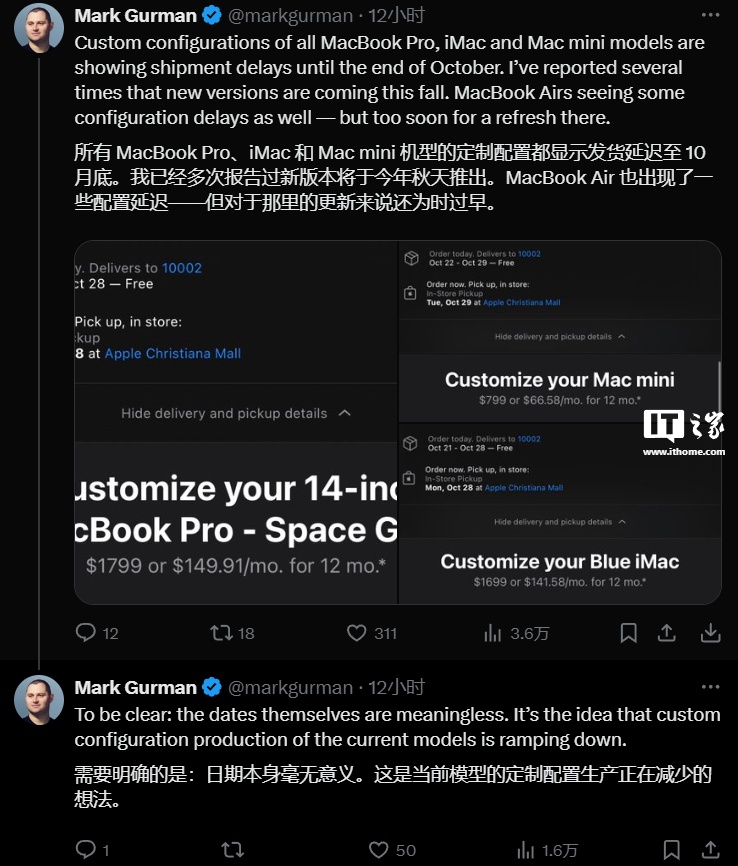The height and width of the screenshot is (866, 738).
Task: Open the @markgurman handle in first tweet
Action: (290, 16)
